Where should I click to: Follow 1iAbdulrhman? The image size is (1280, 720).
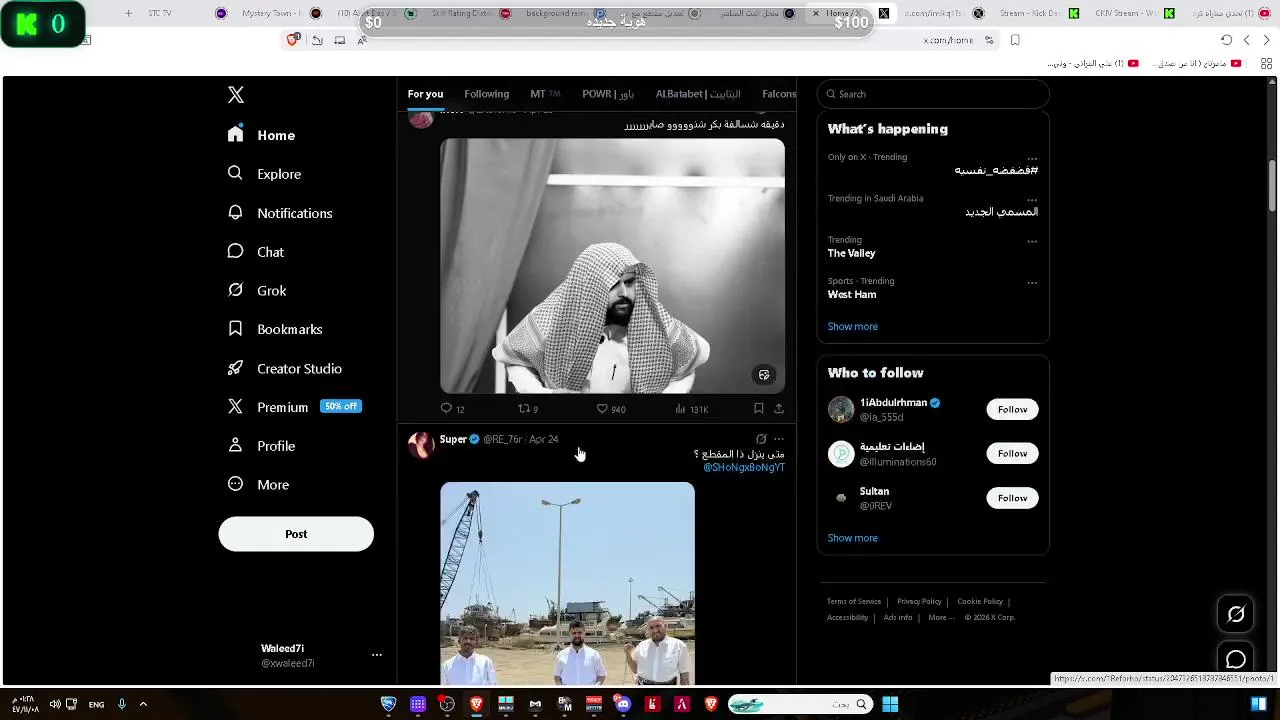[x=1012, y=409]
